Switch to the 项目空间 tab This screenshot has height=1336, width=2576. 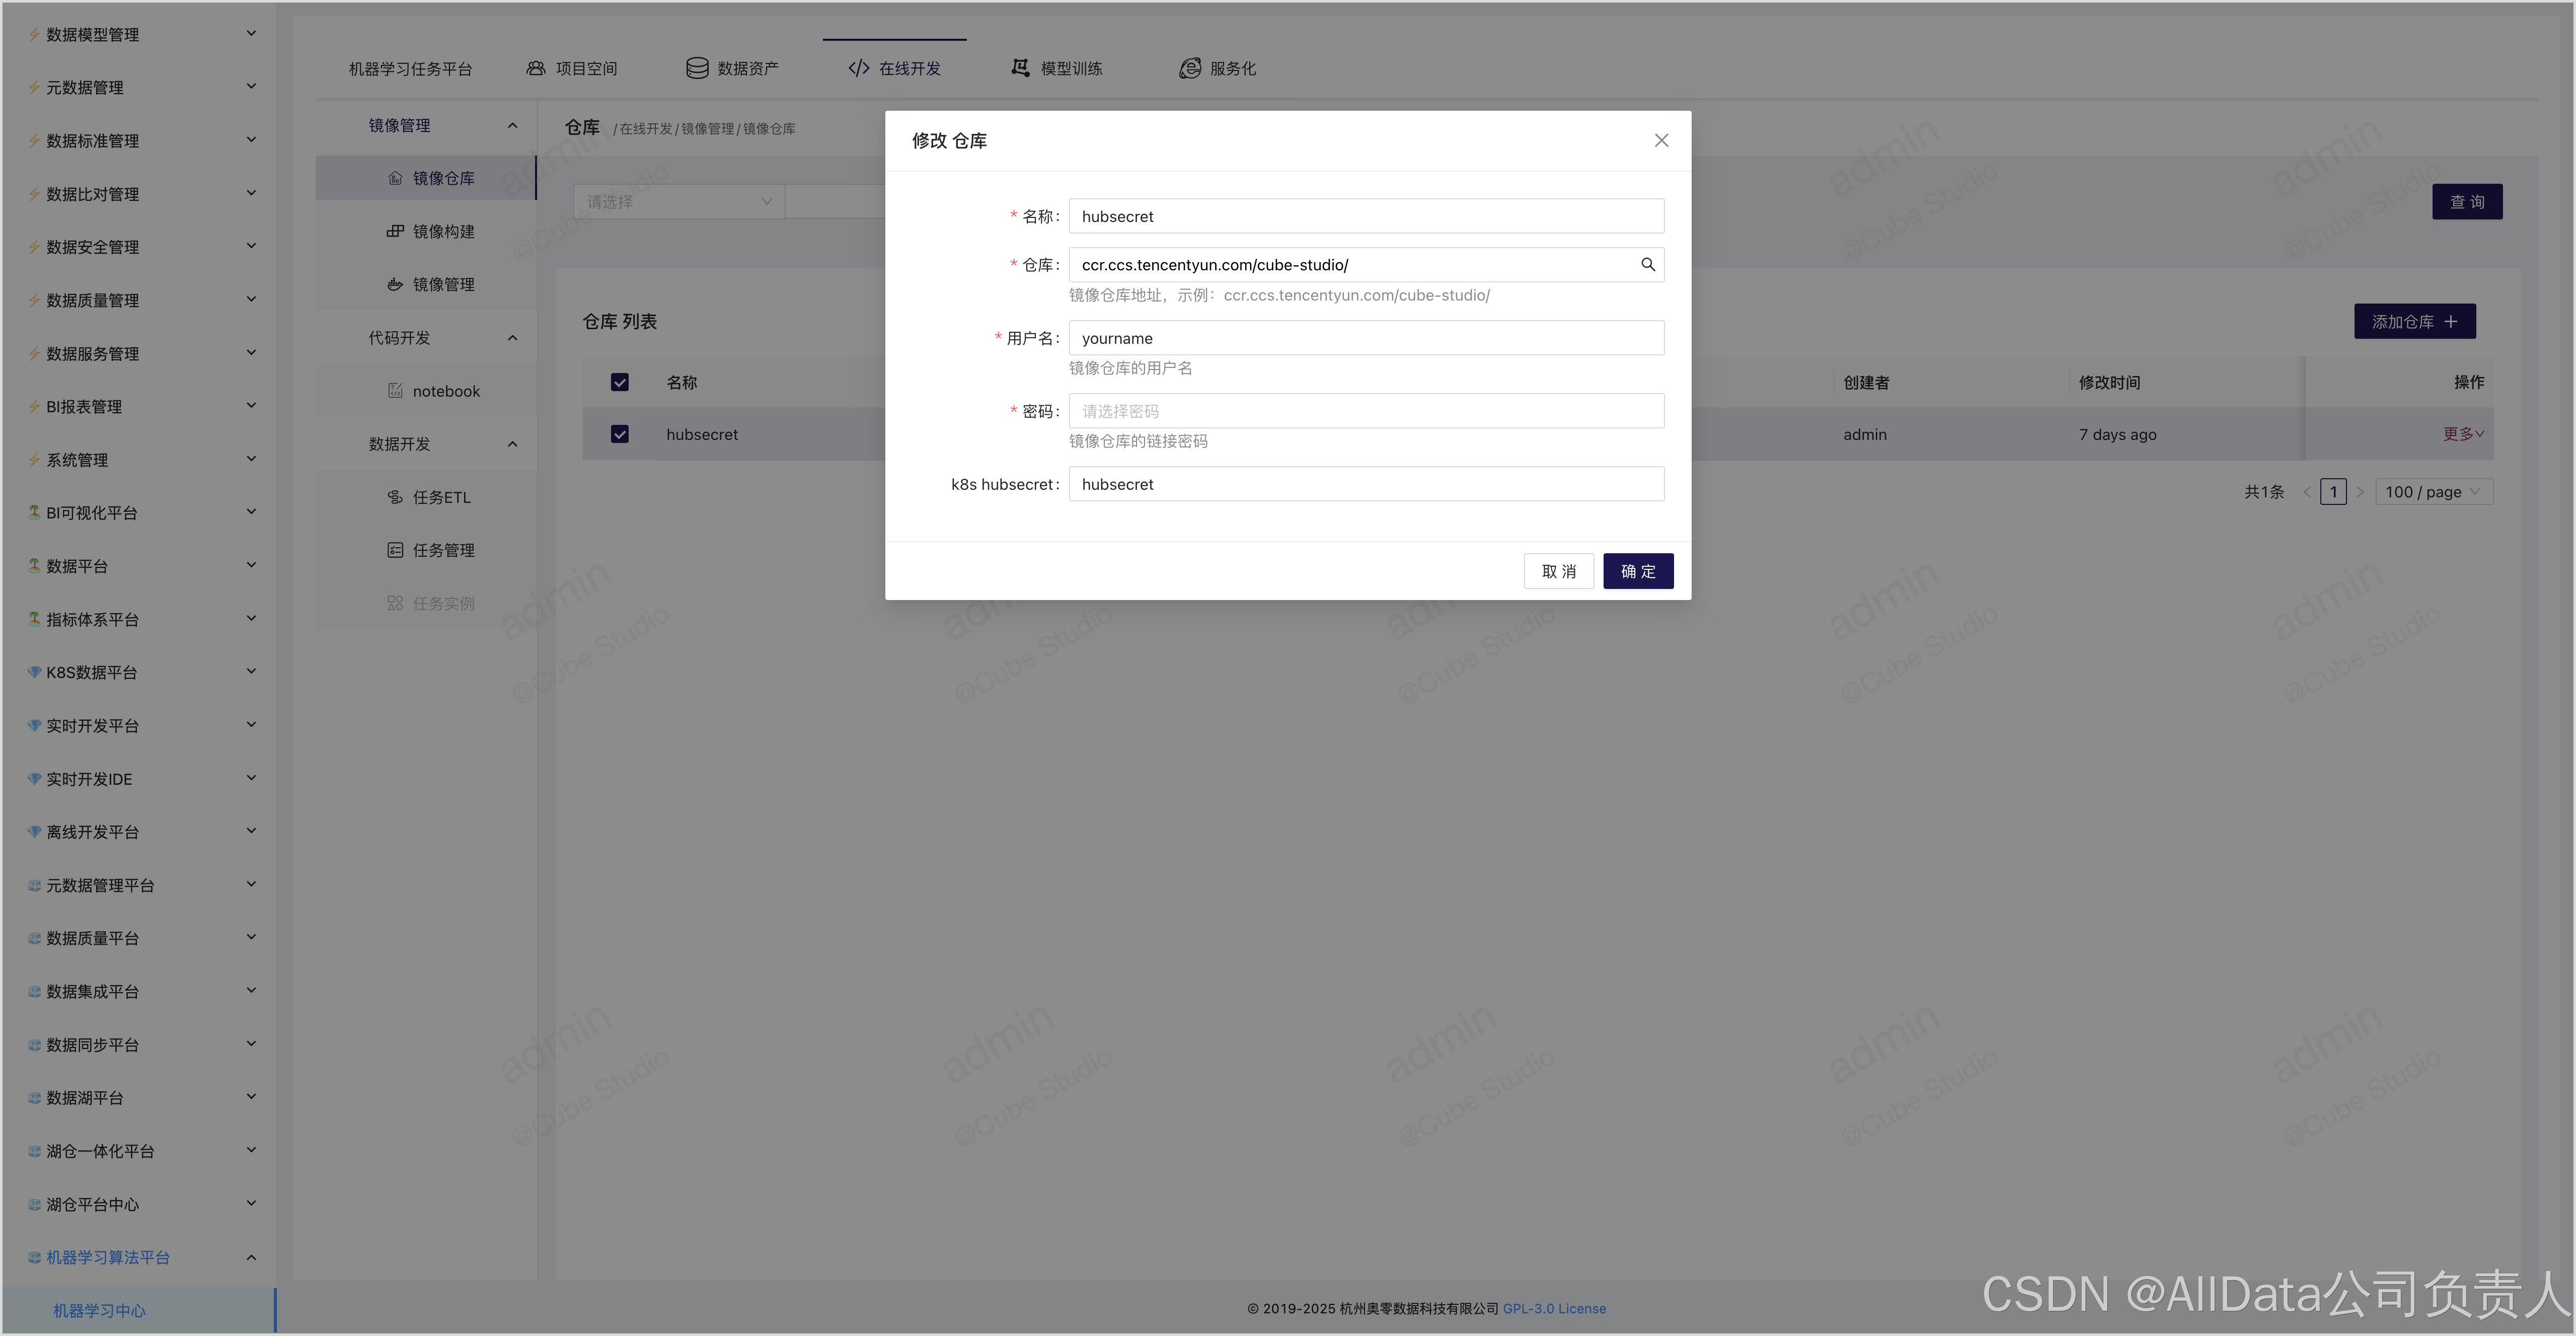[572, 68]
